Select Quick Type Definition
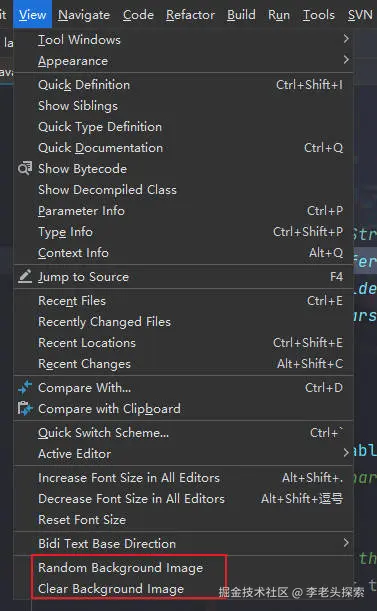 click(x=184, y=127)
